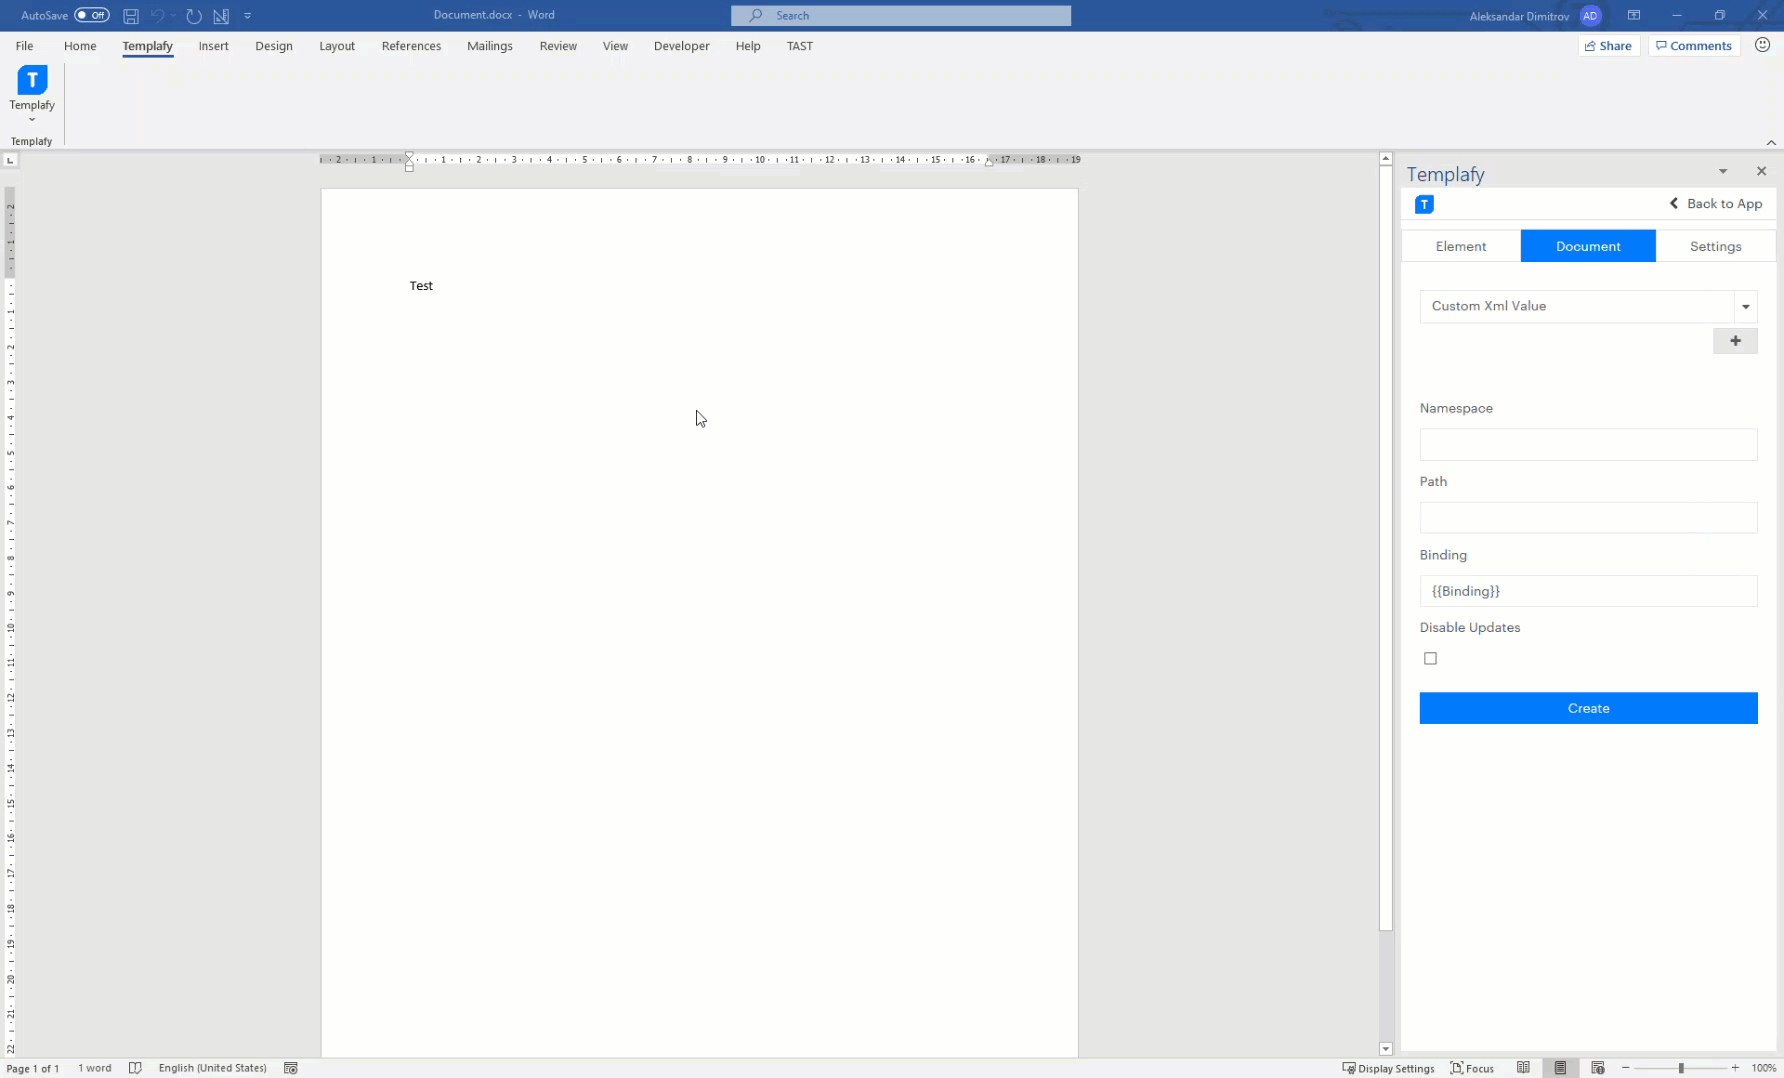Click the word Test in the document
This screenshot has height=1078, width=1784.
pos(421,286)
